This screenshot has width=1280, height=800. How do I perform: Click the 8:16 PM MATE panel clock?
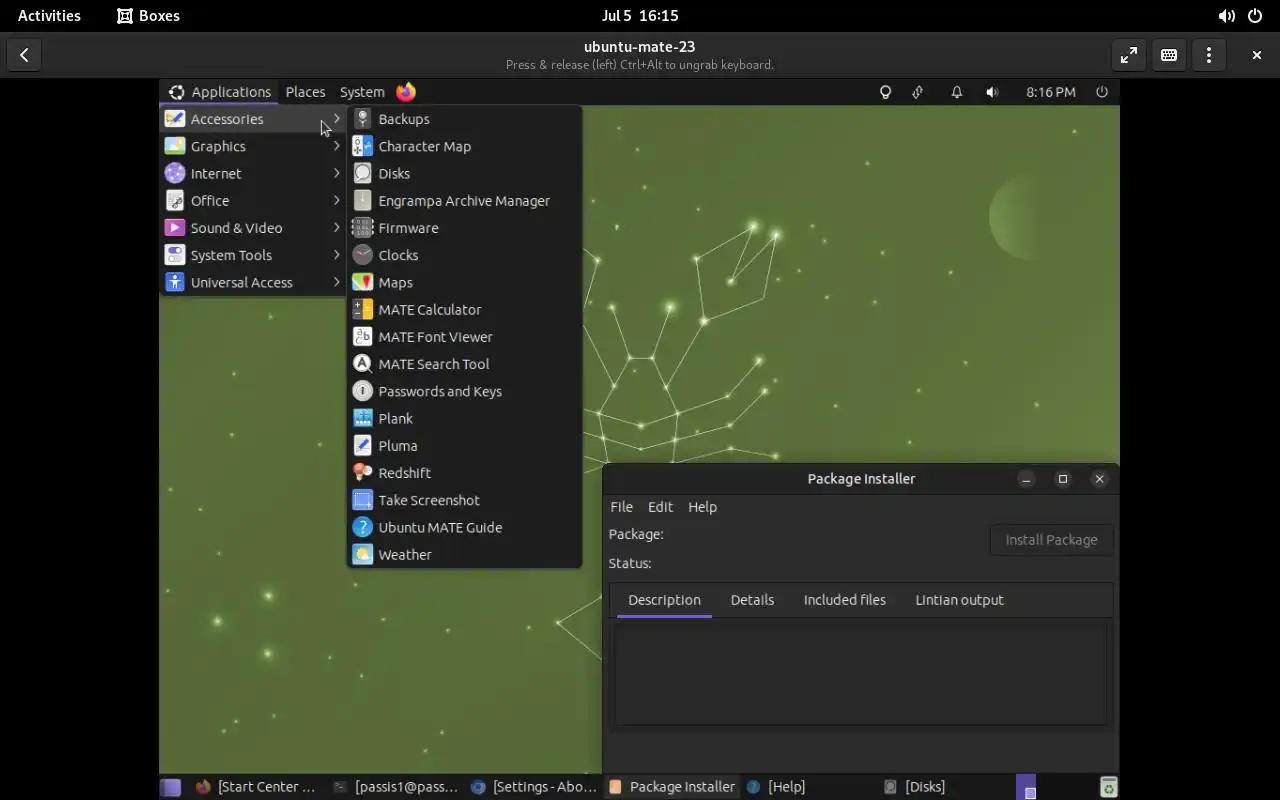tap(1051, 92)
